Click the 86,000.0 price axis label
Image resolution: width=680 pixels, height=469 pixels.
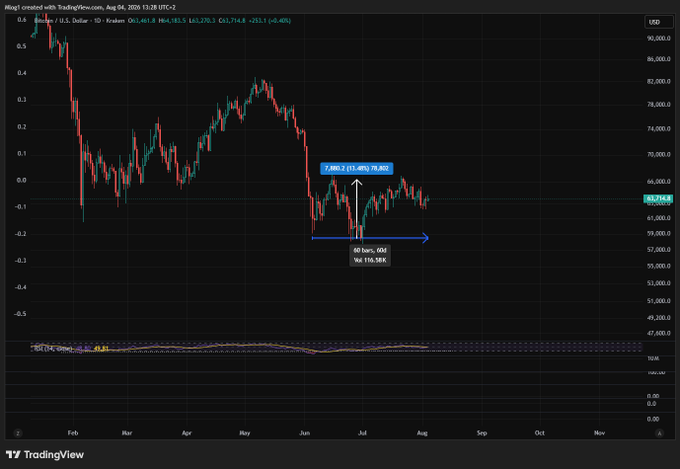pos(658,59)
